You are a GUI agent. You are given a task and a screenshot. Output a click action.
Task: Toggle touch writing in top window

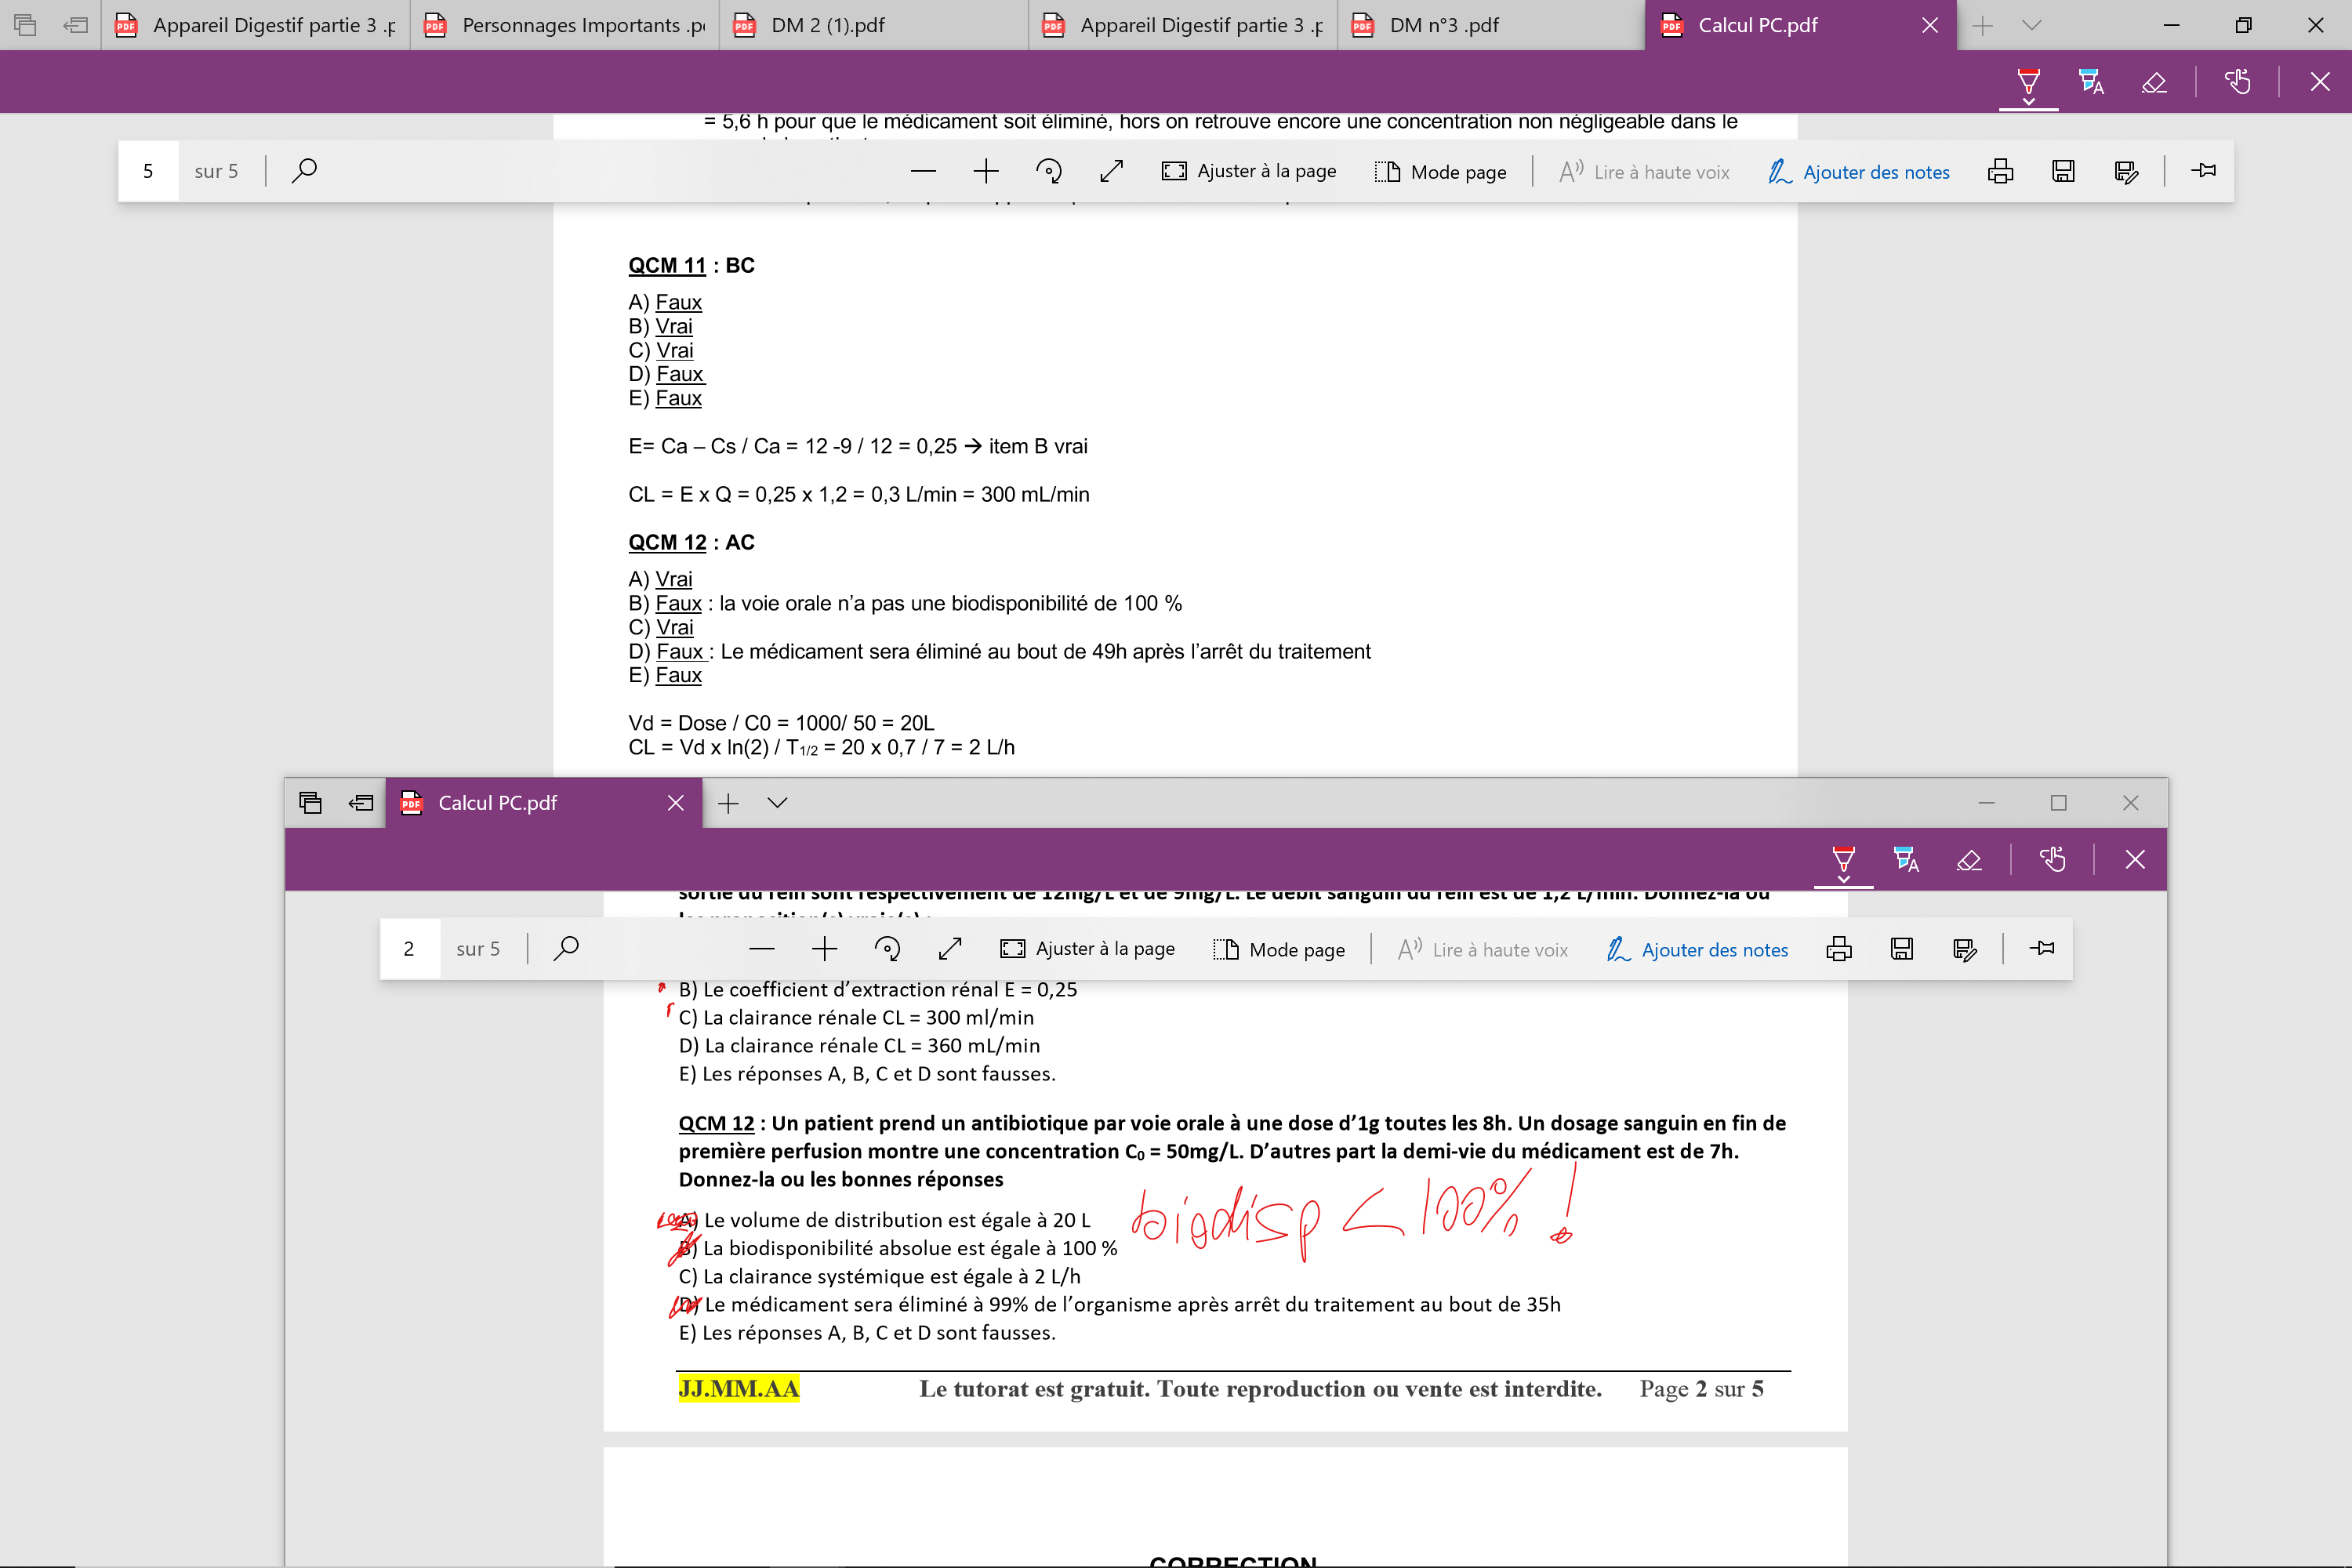pyautogui.click(x=2237, y=82)
